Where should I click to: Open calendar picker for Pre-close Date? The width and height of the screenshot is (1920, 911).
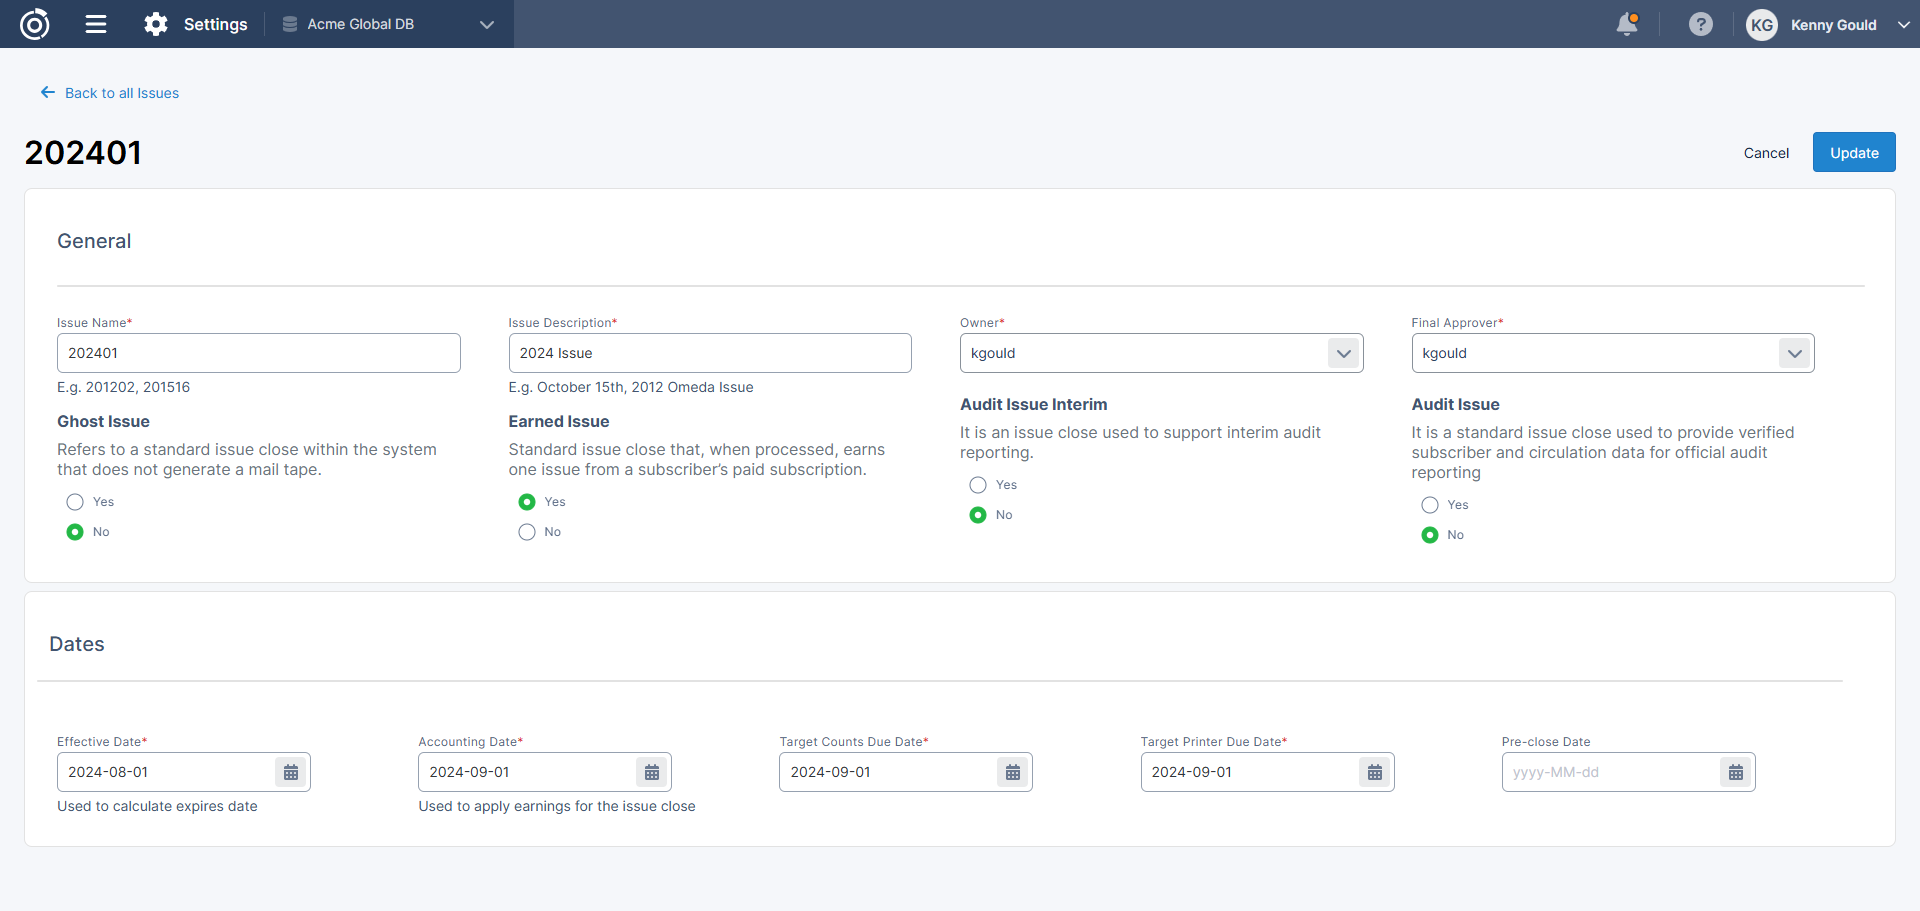[1736, 772]
